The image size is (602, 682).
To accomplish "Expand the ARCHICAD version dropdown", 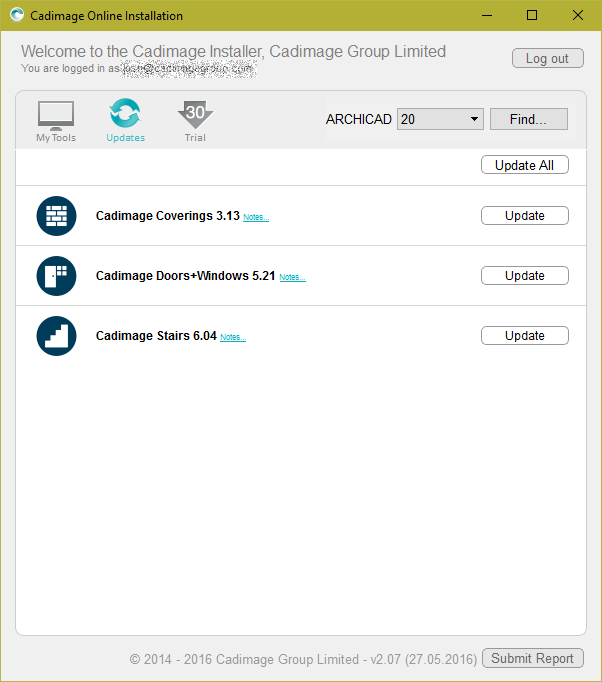I will pyautogui.click(x=440, y=119).
